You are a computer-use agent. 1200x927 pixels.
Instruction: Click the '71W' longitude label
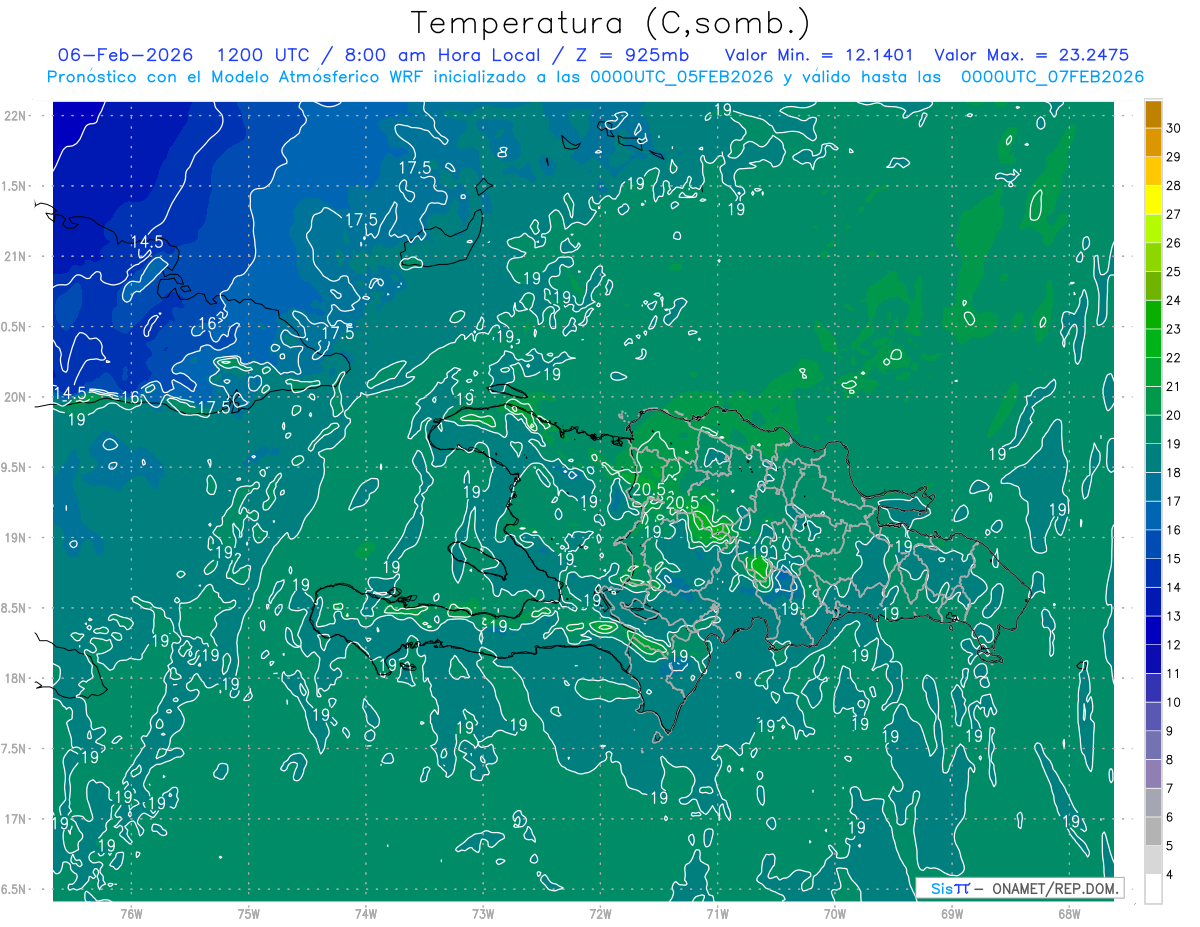[718, 913]
